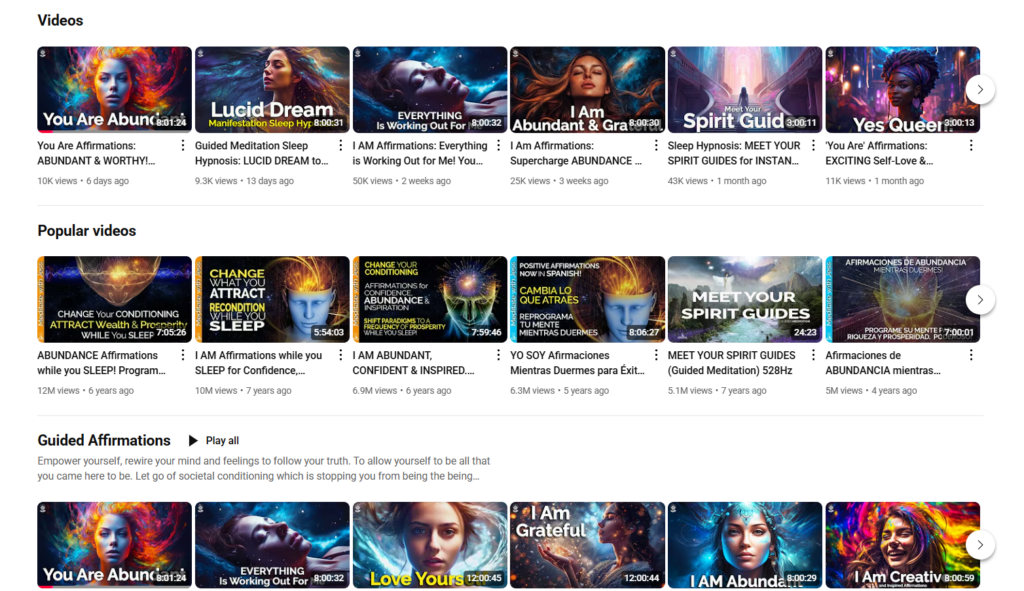The height and width of the screenshot is (591, 1024).
Task: Open options menu for 'Sleep Hypnosis: MEET YOUR SPIRIT GUIDES' video
Action: (x=813, y=146)
